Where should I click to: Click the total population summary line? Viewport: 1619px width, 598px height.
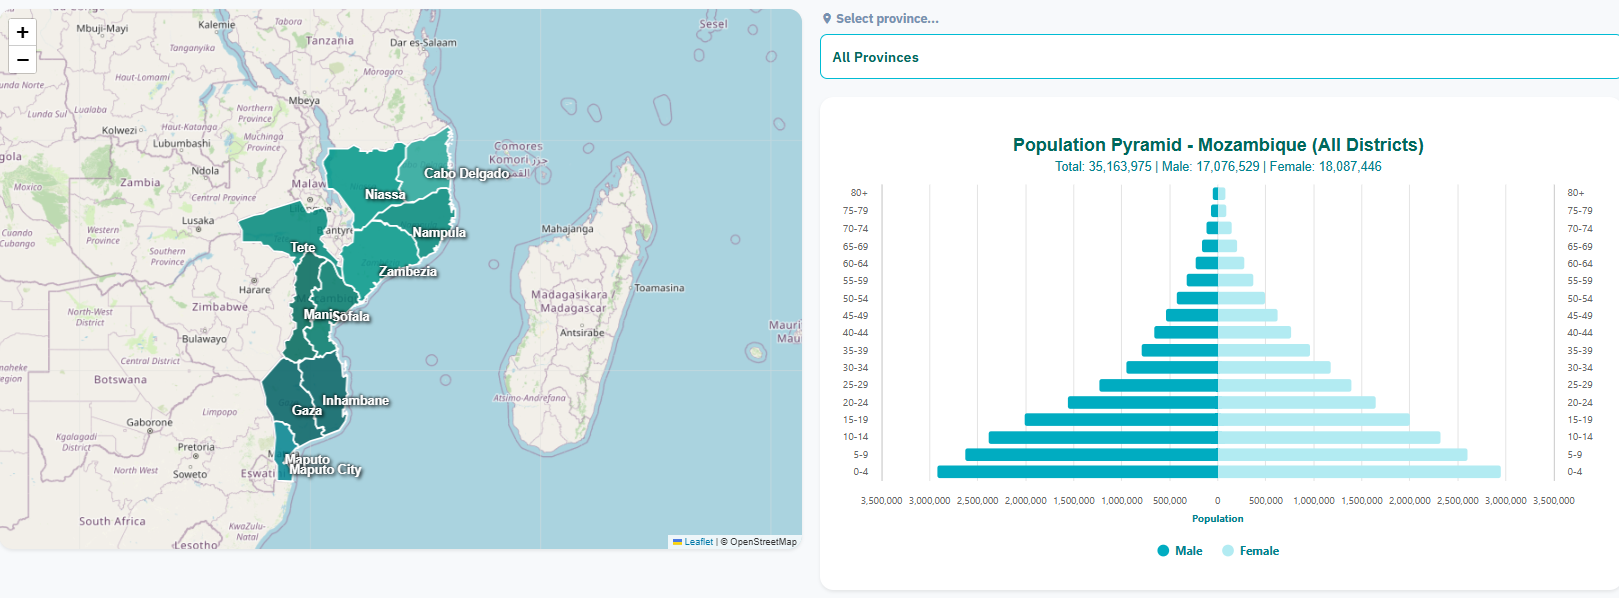click(x=1218, y=167)
